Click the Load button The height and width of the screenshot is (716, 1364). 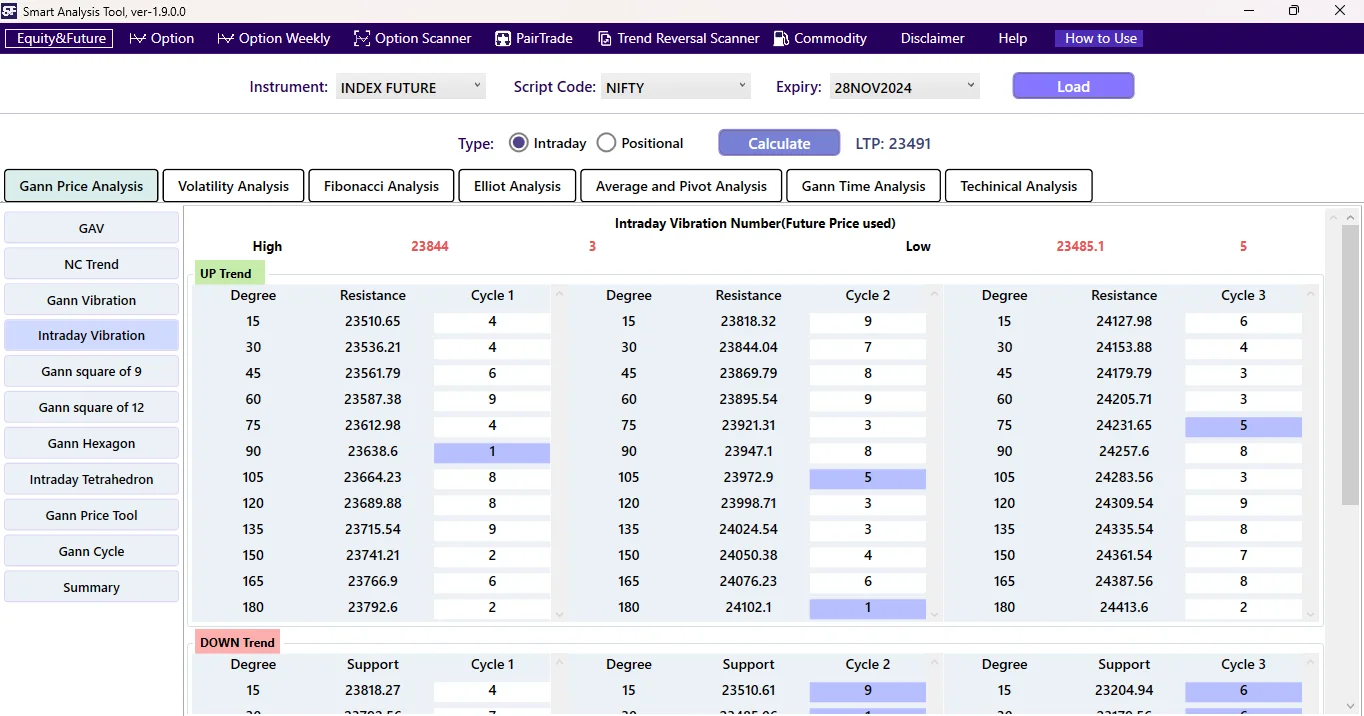pos(1072,86)
